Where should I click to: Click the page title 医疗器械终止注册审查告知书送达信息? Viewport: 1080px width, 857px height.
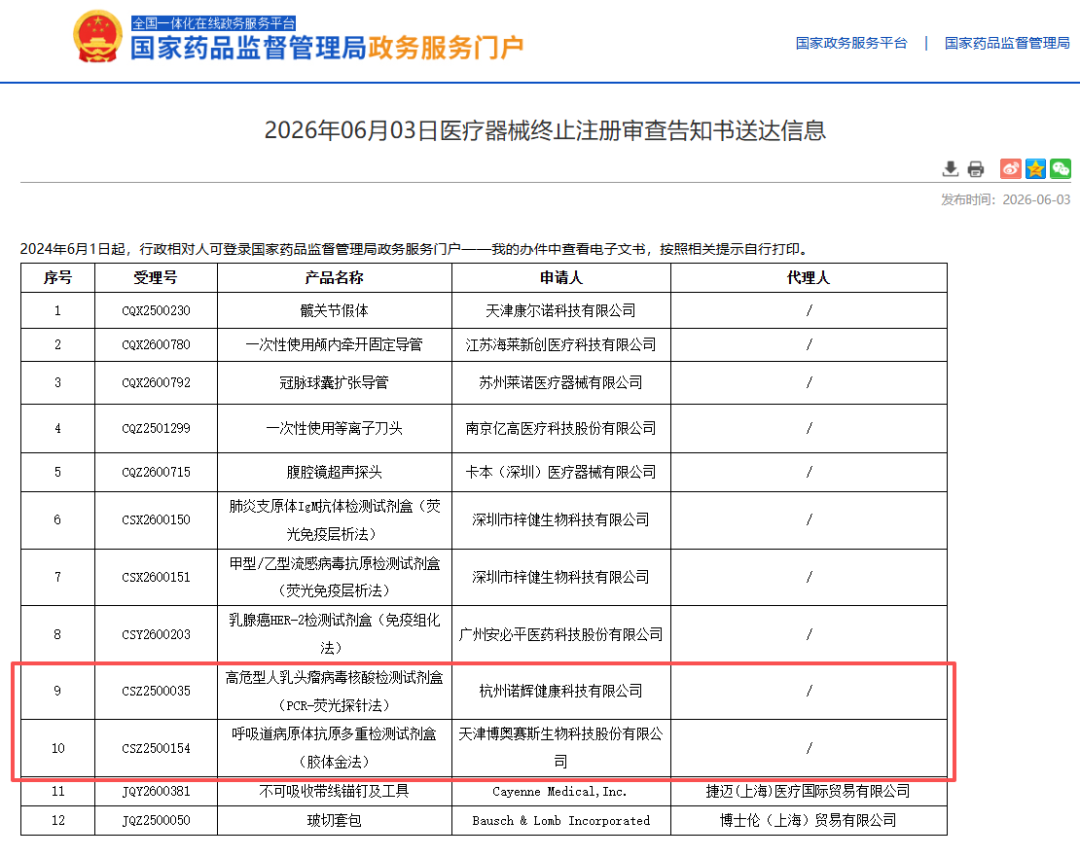pyautogui.click(x=545, y=130)
